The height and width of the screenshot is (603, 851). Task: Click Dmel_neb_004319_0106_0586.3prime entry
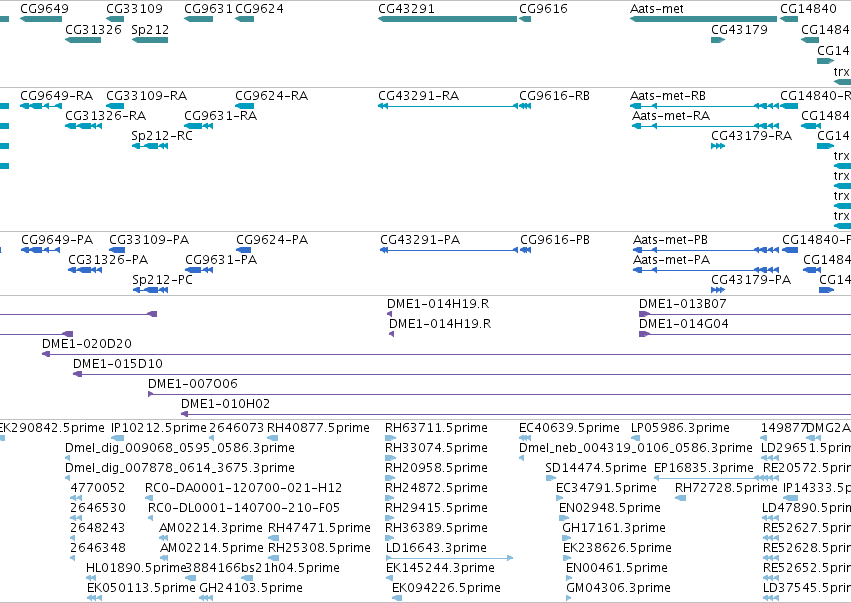pos(636,448)
